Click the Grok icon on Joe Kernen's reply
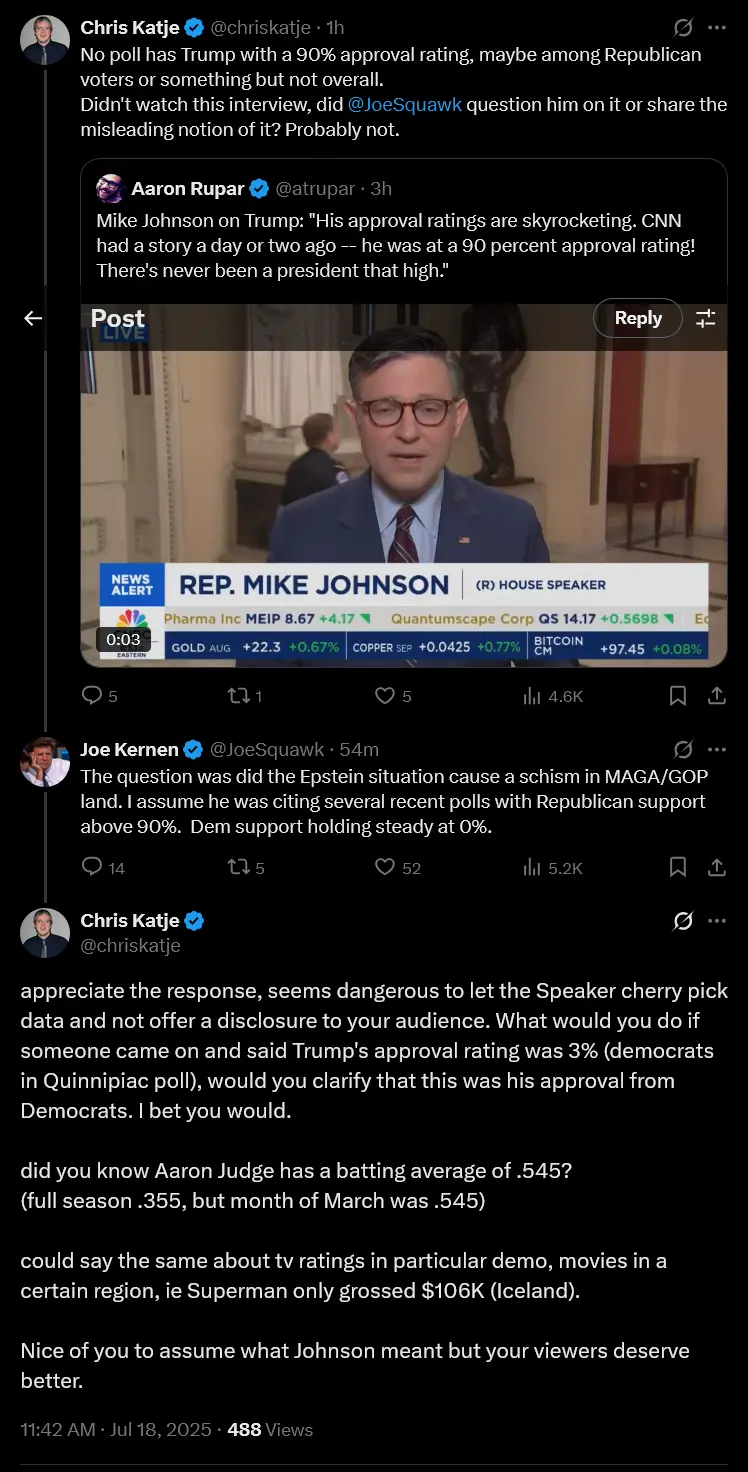Viewport: 748px width, 1472px height. click(683, 749)
